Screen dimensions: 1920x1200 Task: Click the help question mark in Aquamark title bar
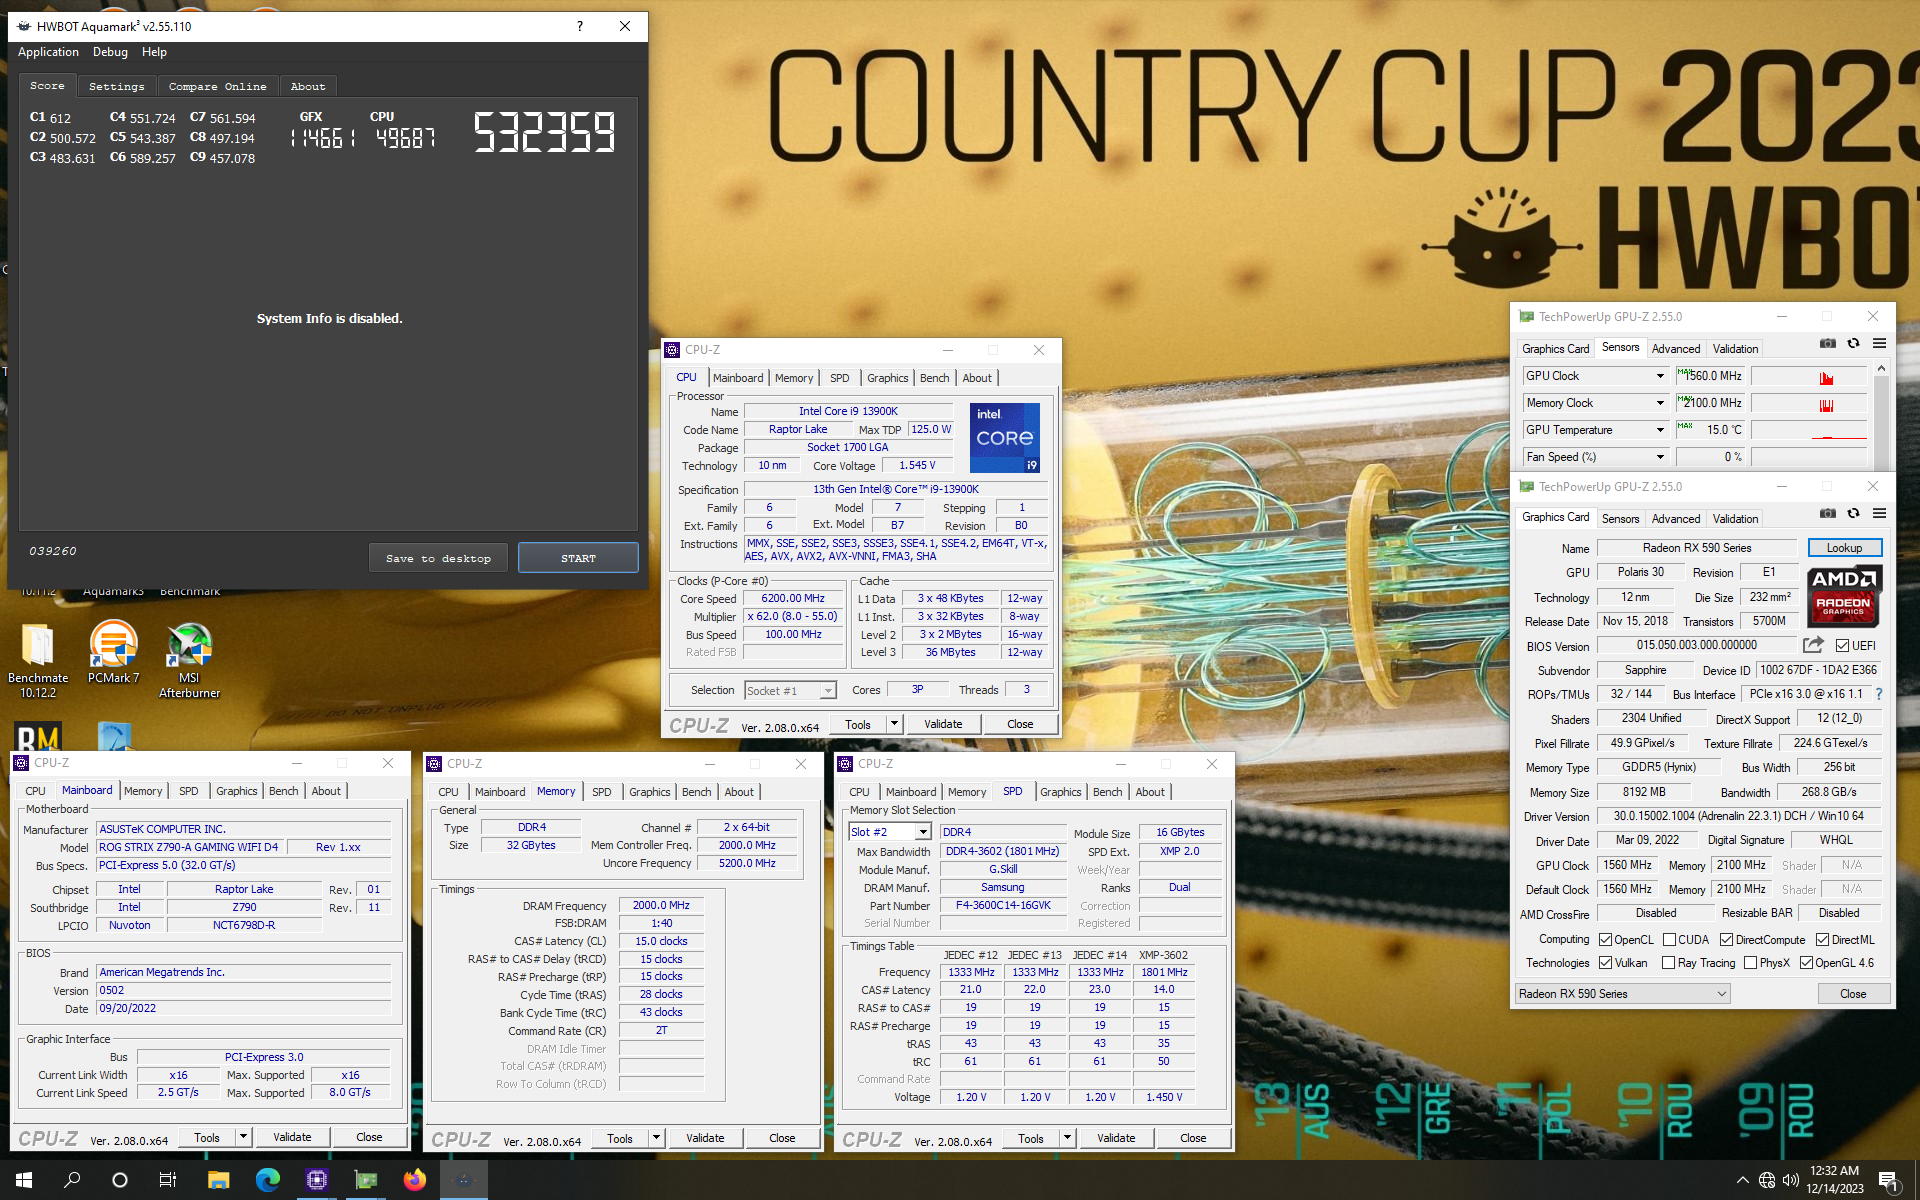coord(580,26)
